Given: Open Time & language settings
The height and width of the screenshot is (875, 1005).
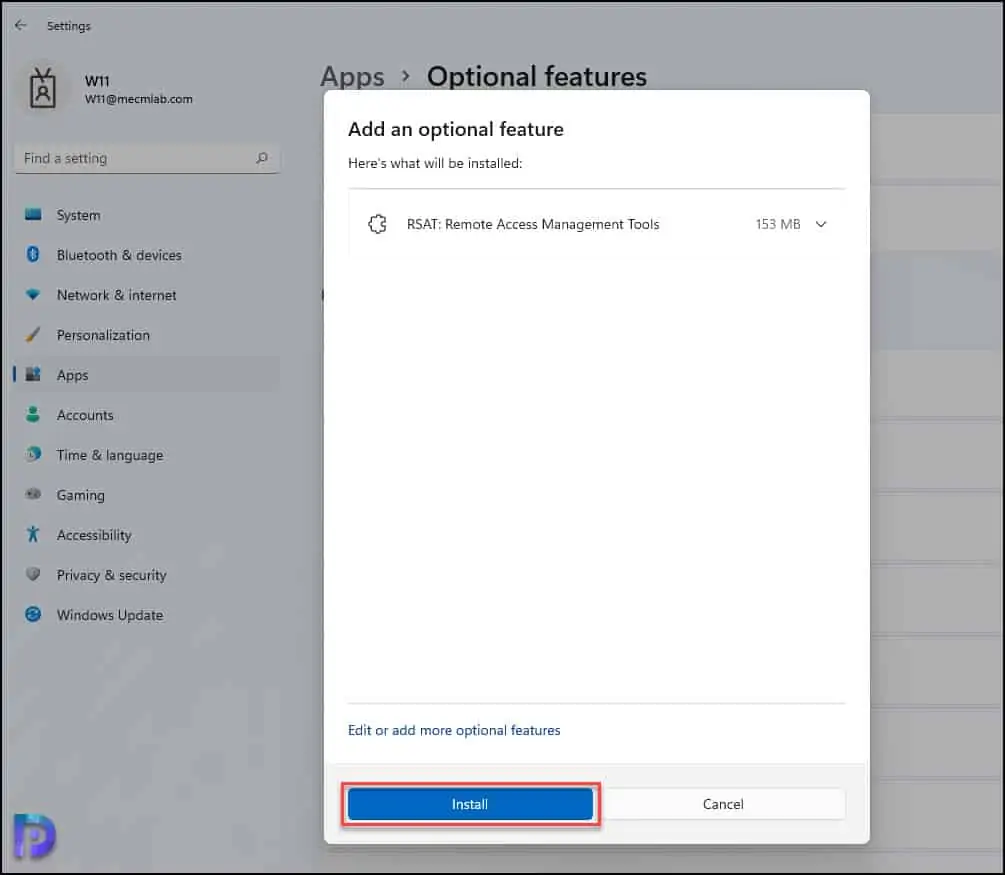Looking at the screenshot, I should click(x=147, y=455).
